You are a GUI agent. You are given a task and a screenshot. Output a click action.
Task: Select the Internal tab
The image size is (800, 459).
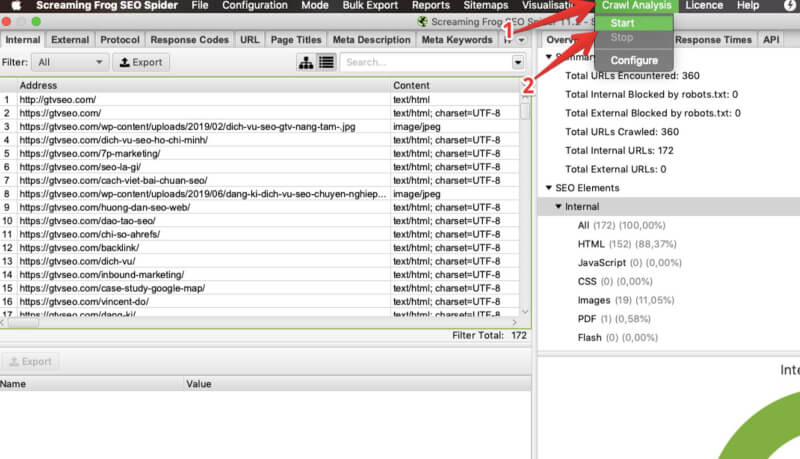(x=22, y=40)
